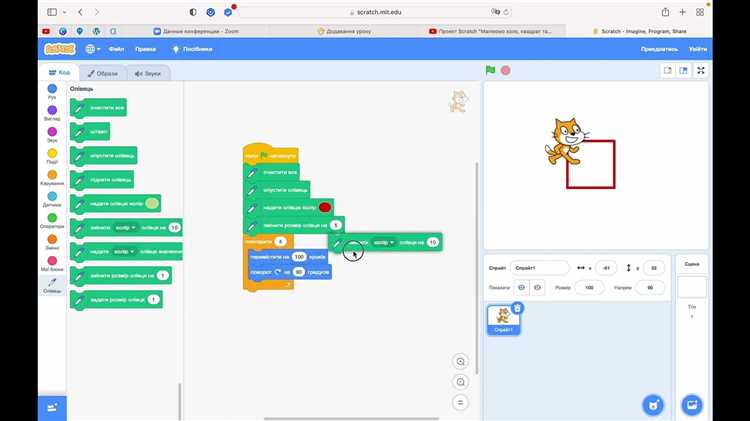
Task: Click the red stop button
Action: [506, 70]
